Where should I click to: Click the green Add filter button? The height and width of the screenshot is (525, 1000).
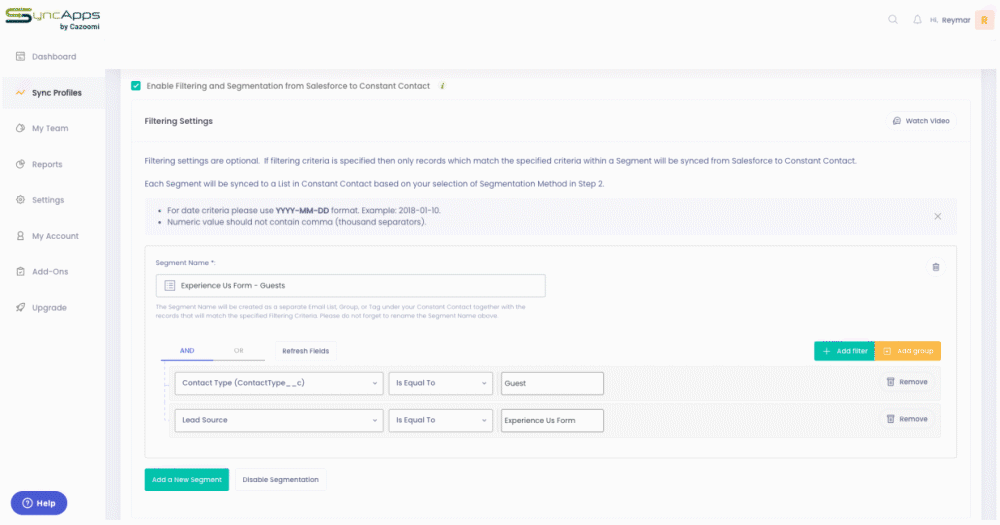coord(844,351)
